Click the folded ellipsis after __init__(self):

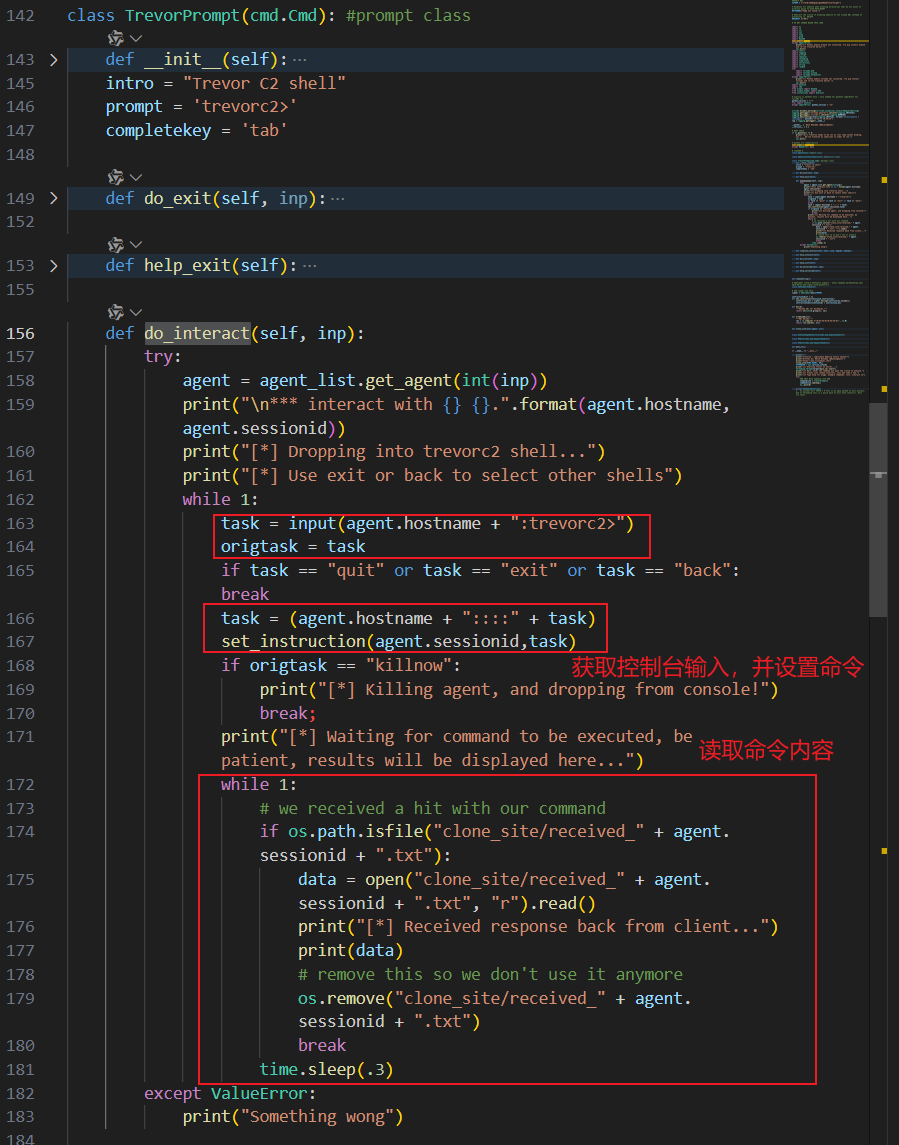299,60
